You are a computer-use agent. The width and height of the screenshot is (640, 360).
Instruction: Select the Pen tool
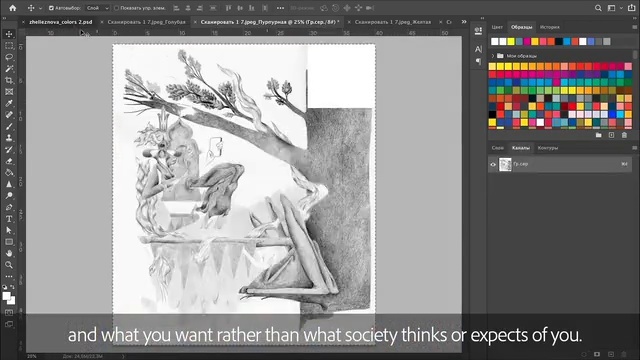click(9, 207)
